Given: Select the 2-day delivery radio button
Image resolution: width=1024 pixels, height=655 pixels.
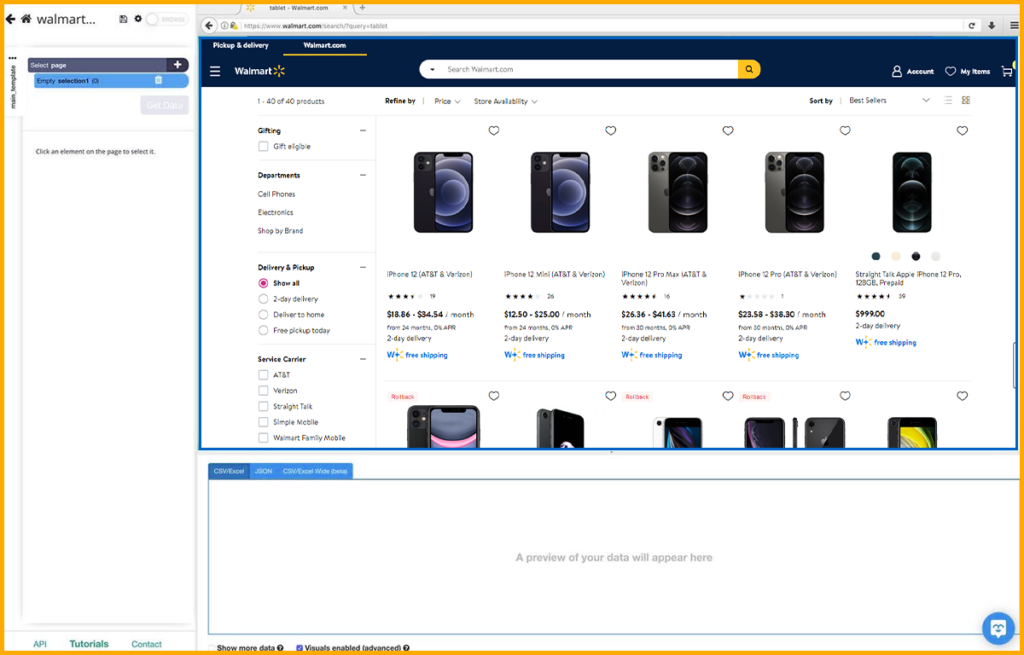Looking at the screenshot, I should (263, 299).
